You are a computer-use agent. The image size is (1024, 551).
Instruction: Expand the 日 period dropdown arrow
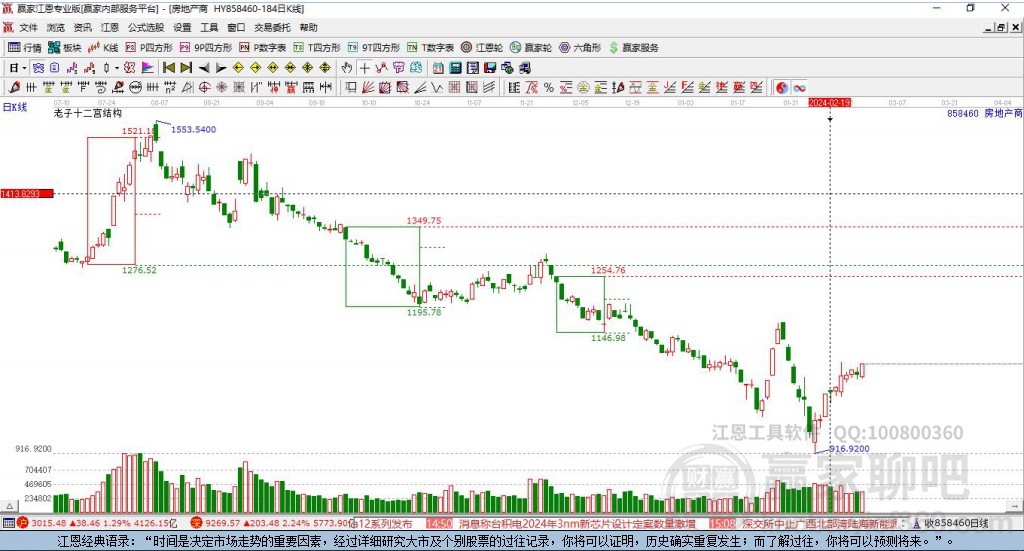click(x=24, y=68)
